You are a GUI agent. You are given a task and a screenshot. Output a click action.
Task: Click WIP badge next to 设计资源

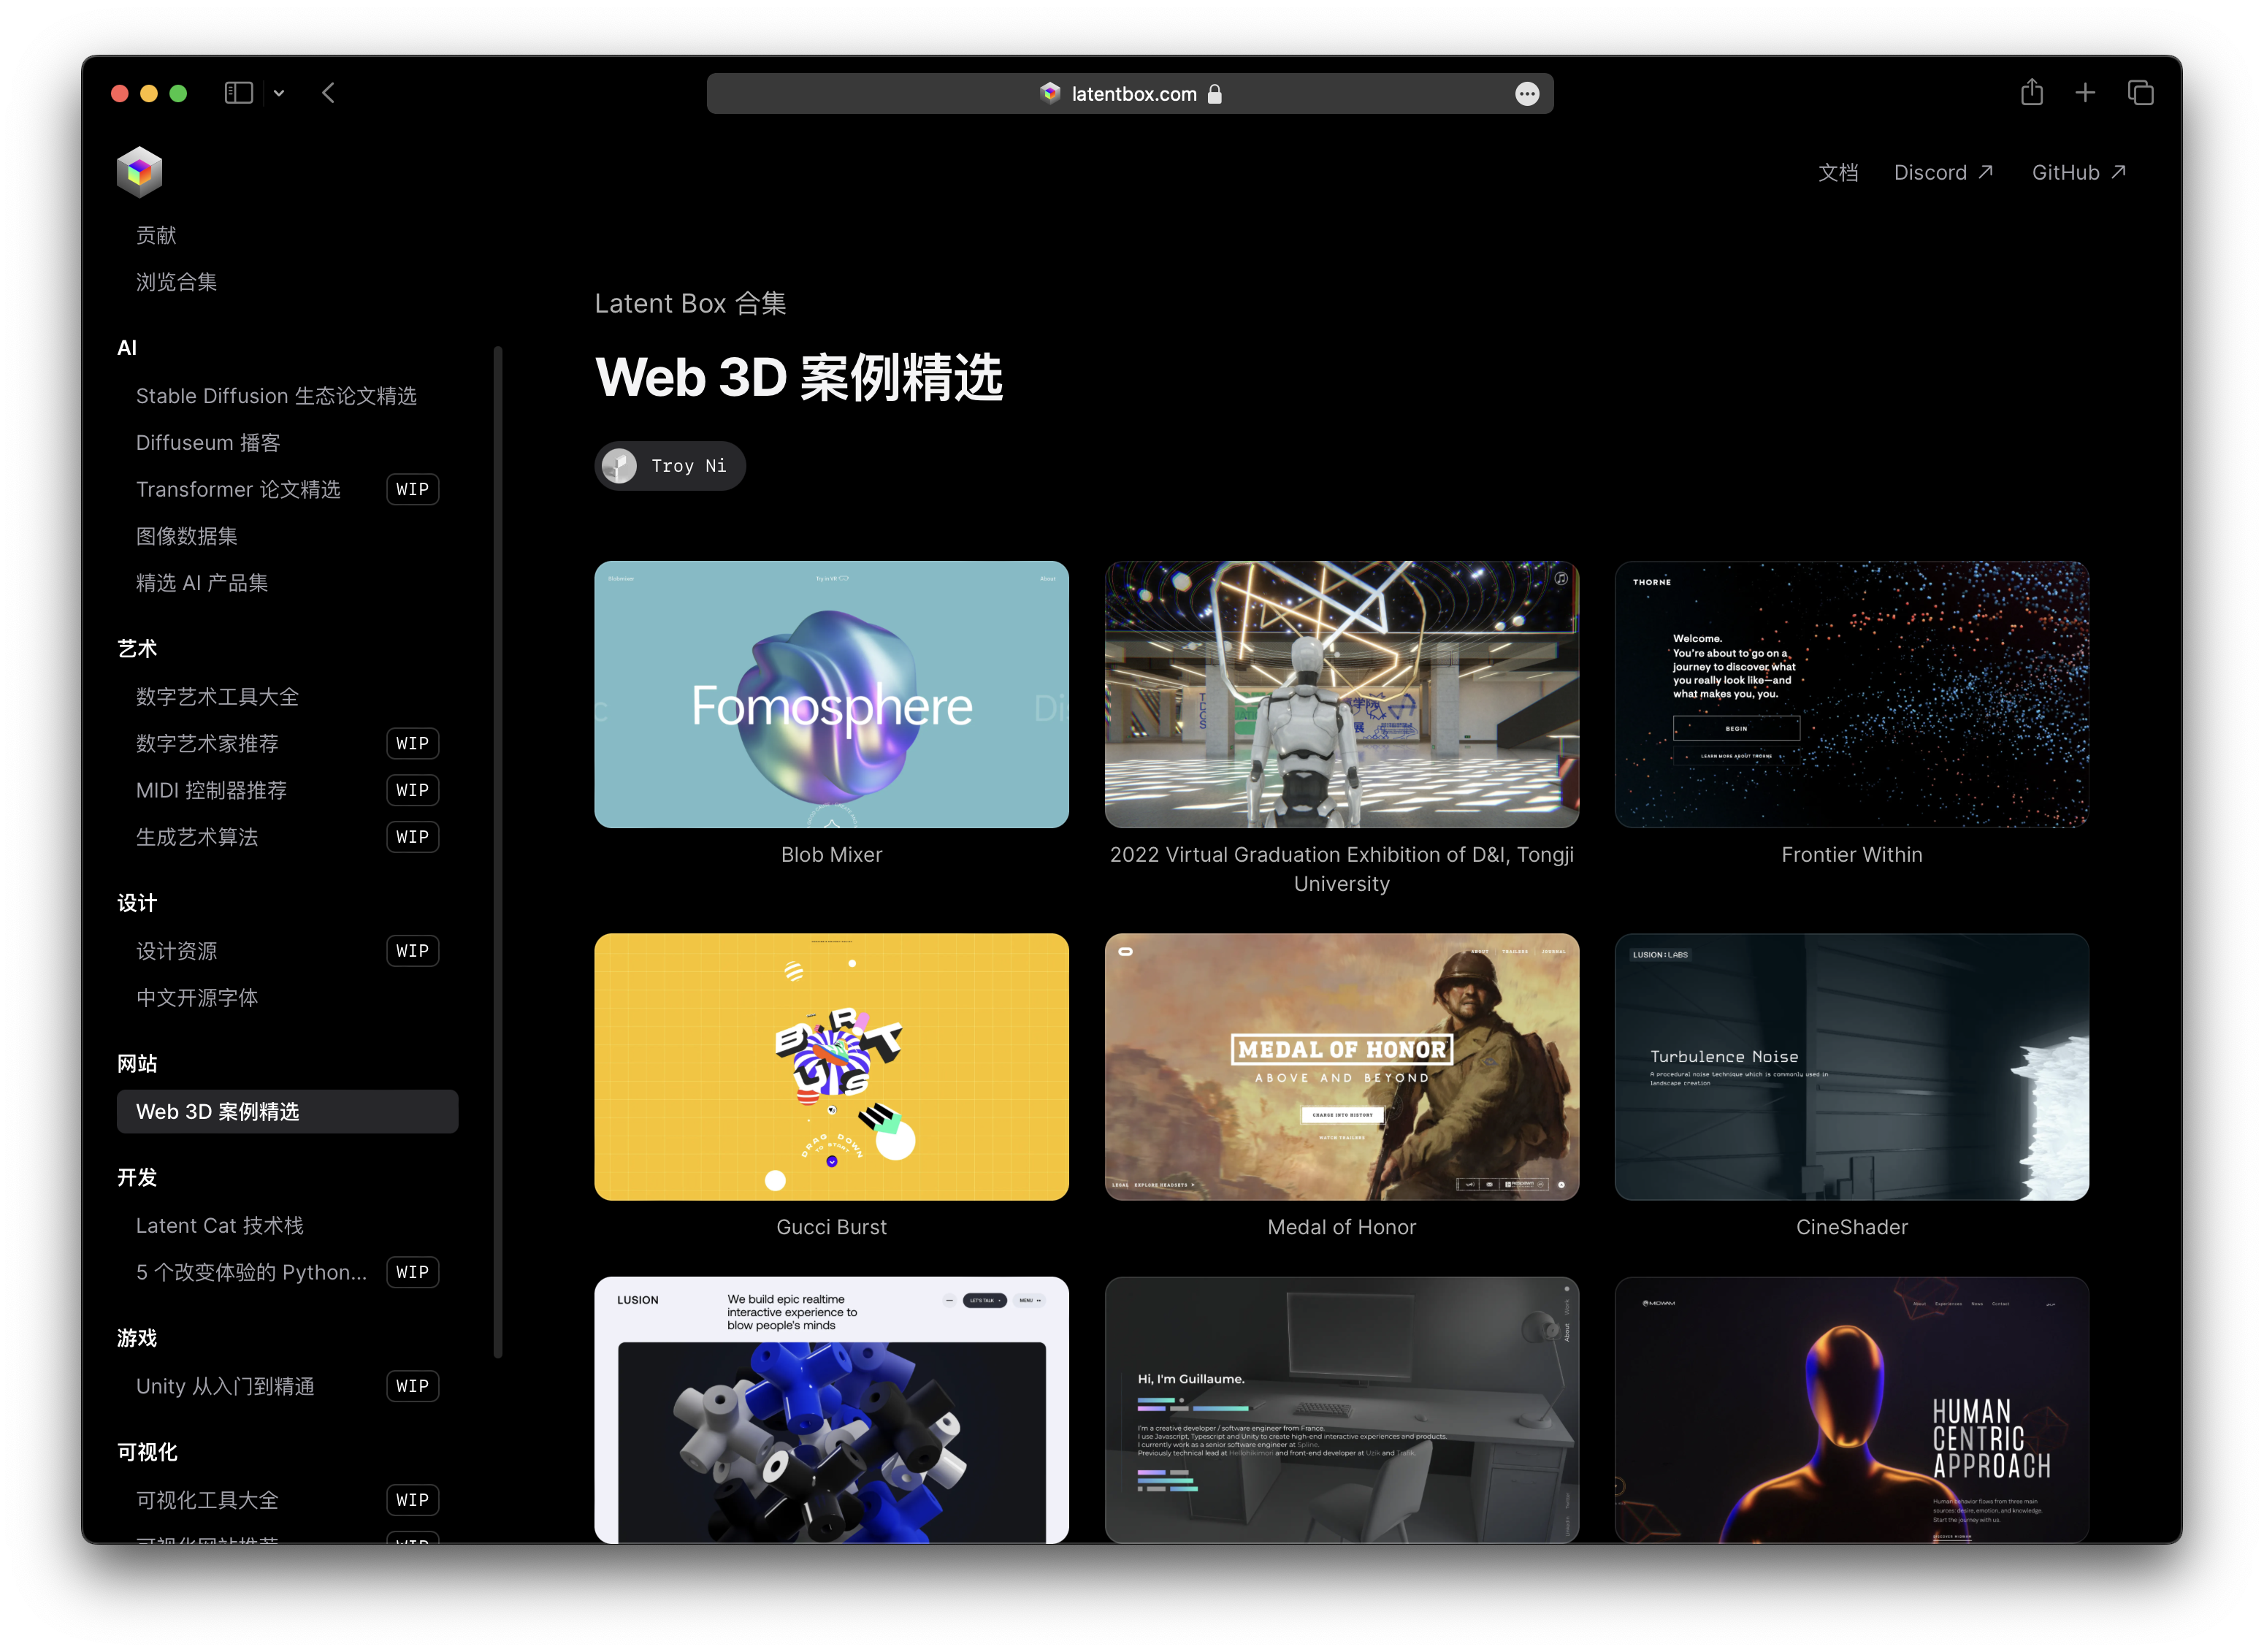[x=412, y=951]
